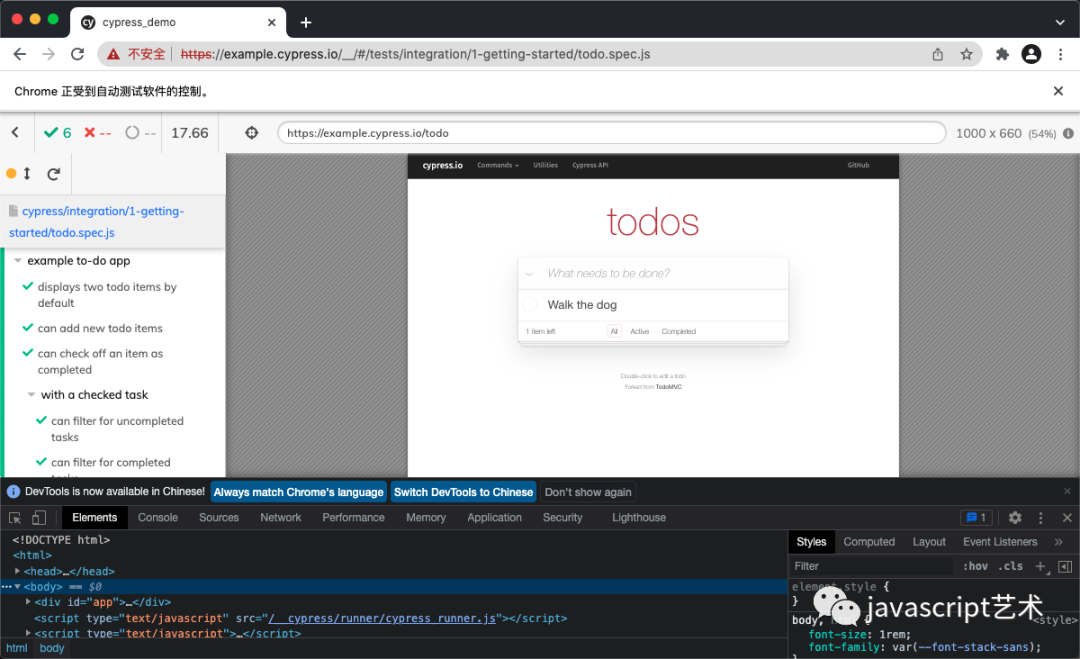Check off the 'Walk the dog' todo
Screen dimensions: 1080x659
coord(530,305)
